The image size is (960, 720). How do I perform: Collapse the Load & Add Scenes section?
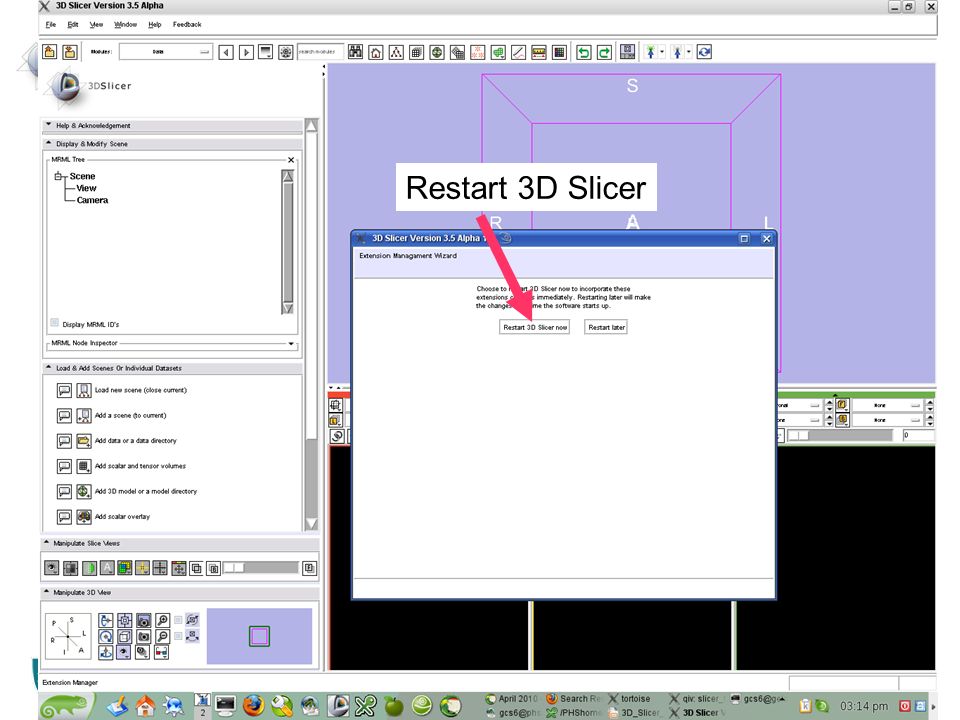click(173, 368)
